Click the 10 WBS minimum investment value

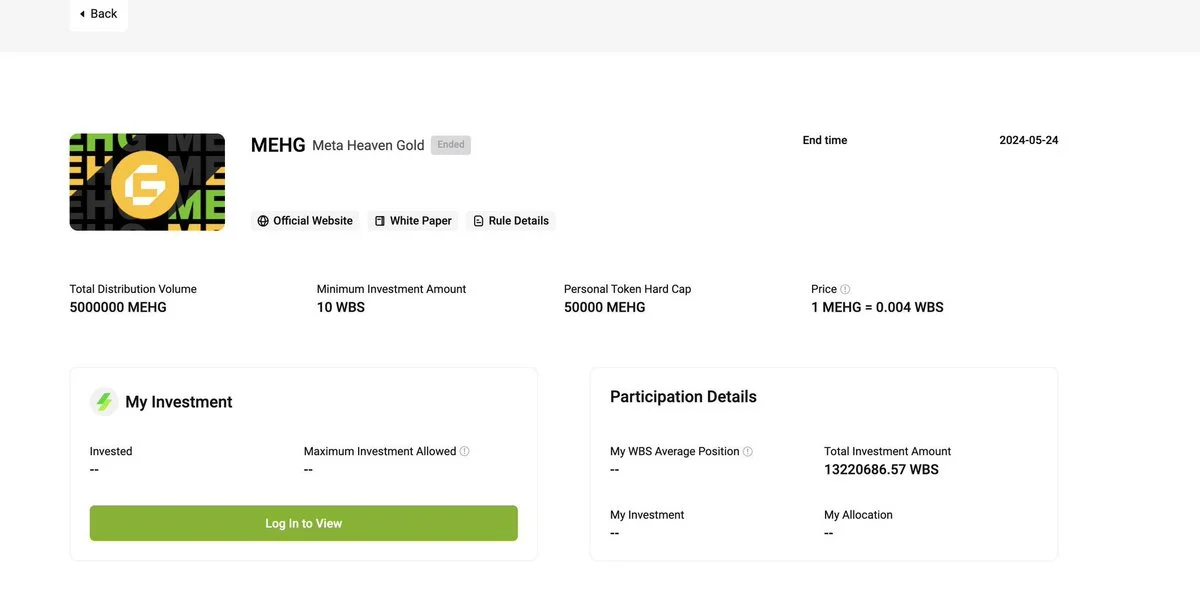341,308
